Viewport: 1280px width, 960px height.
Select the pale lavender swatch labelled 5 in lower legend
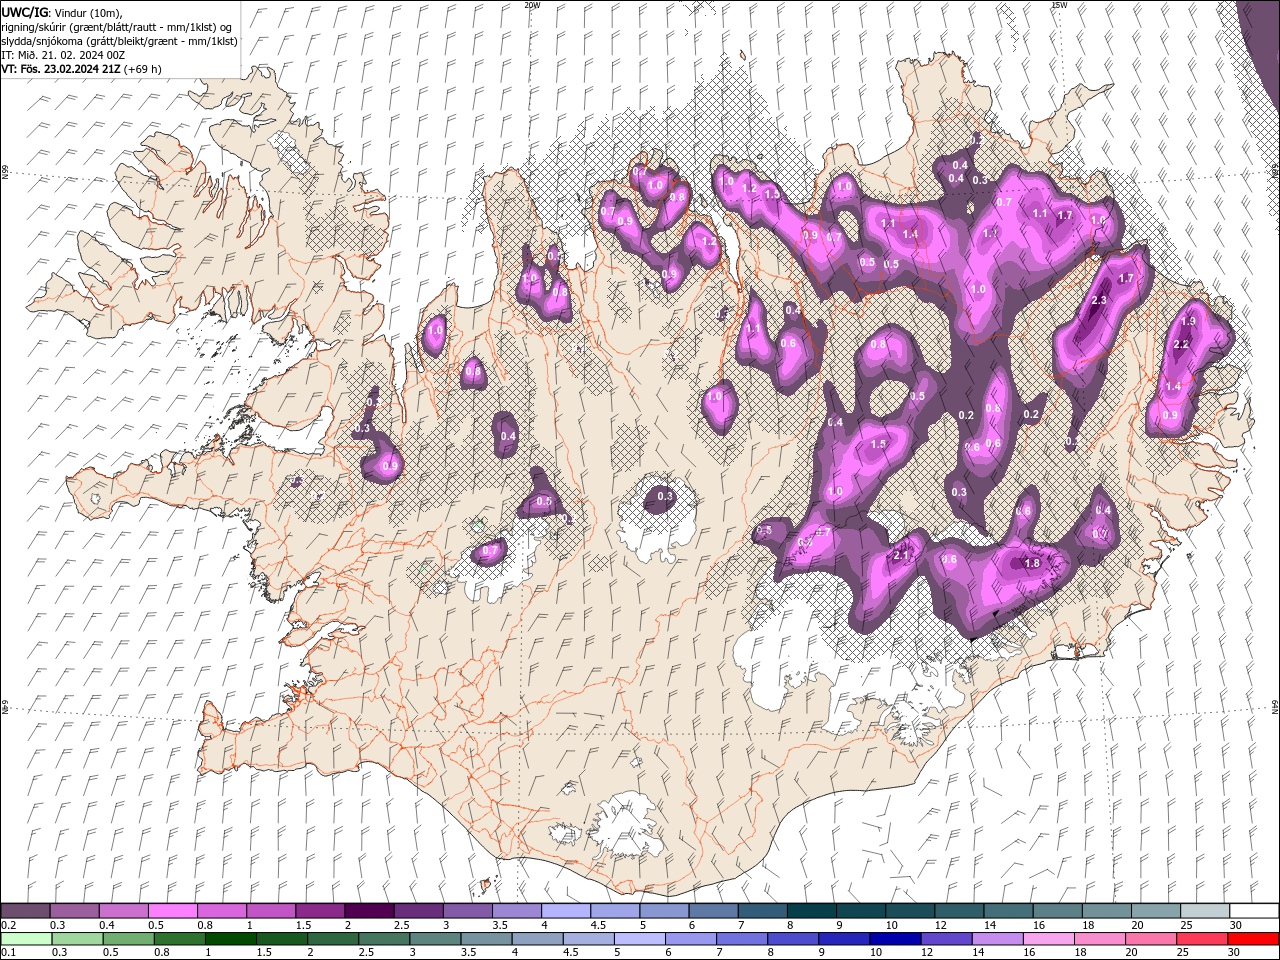639,939
